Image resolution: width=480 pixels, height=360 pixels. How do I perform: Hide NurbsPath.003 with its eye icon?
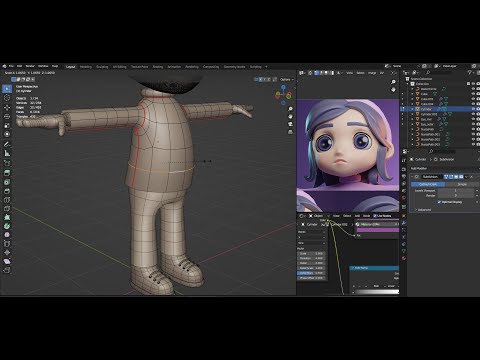tap(473, 144)
